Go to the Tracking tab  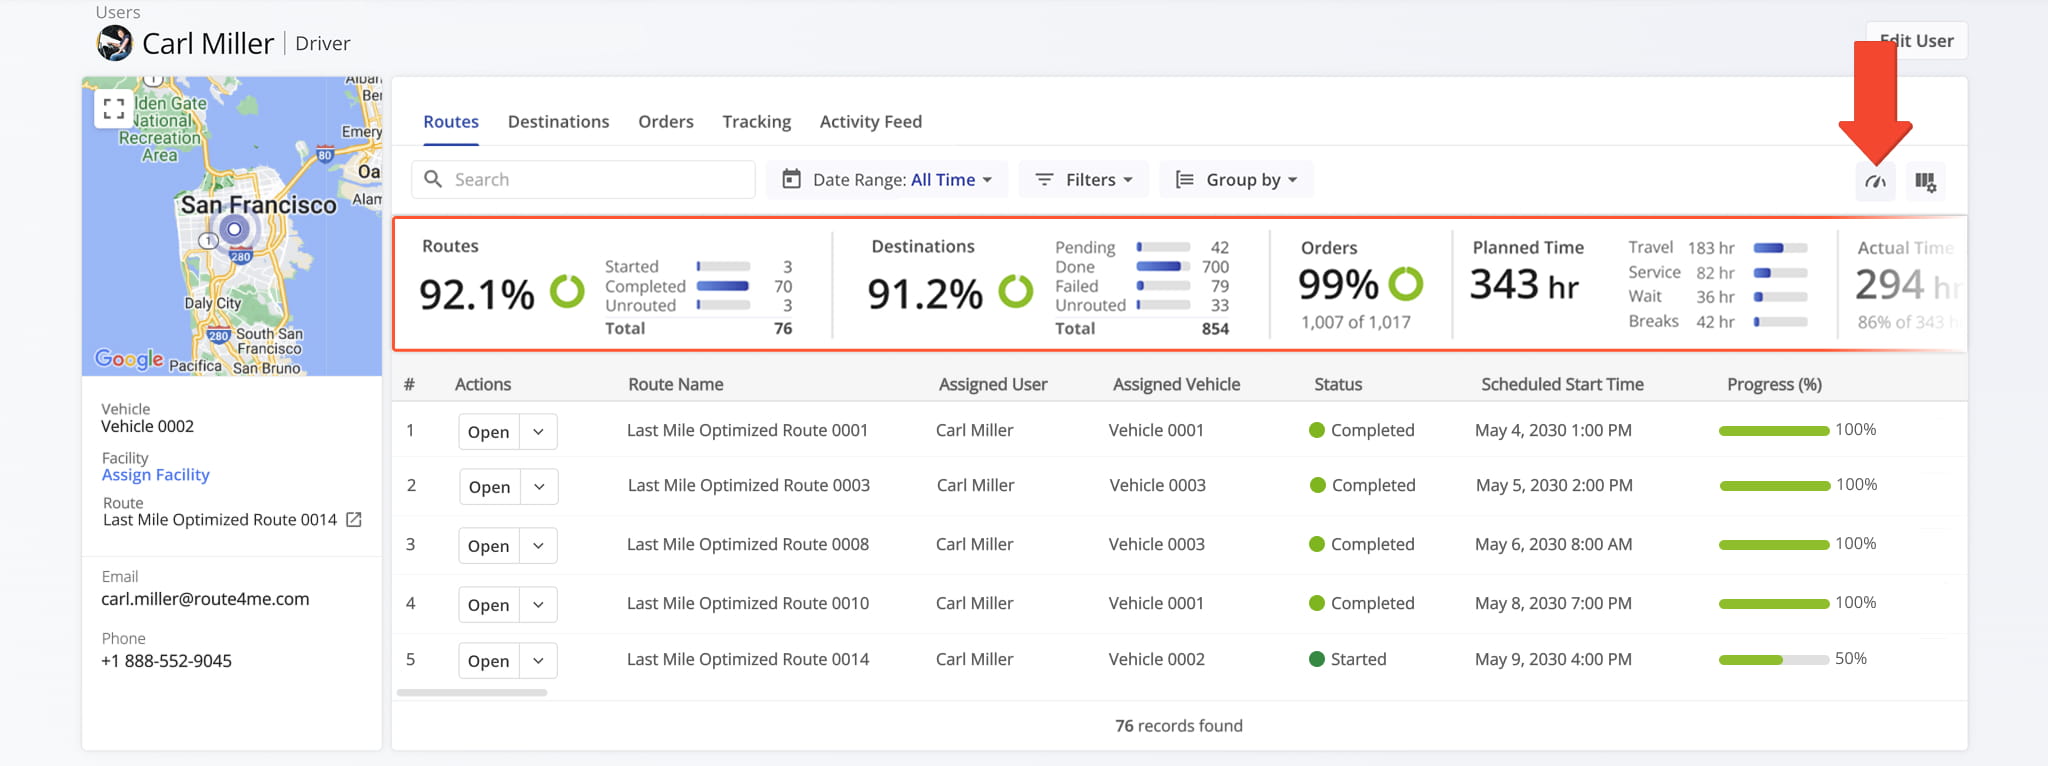(756, 122)
